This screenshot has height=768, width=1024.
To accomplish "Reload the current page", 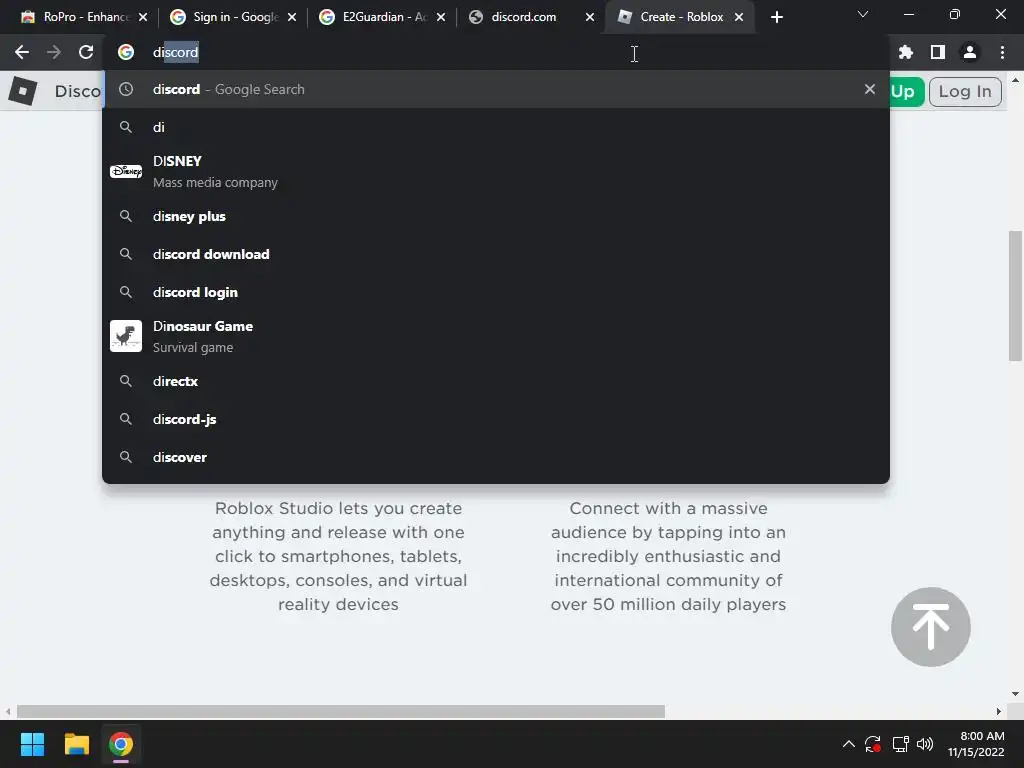I will click(86, 52).
